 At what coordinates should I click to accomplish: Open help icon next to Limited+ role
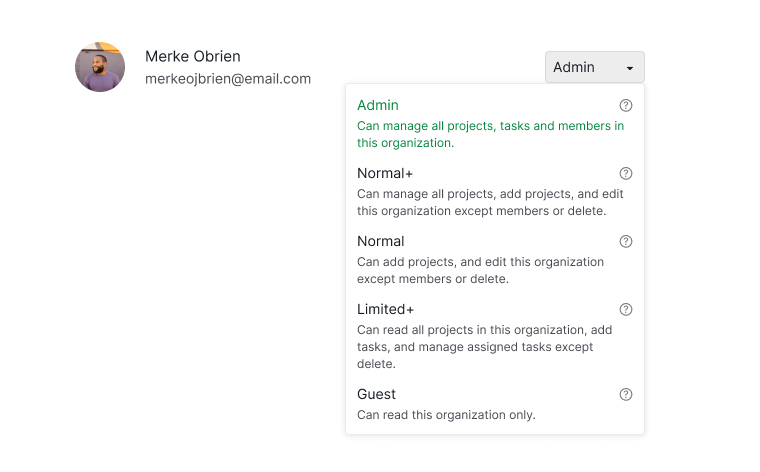pos(626,309)
